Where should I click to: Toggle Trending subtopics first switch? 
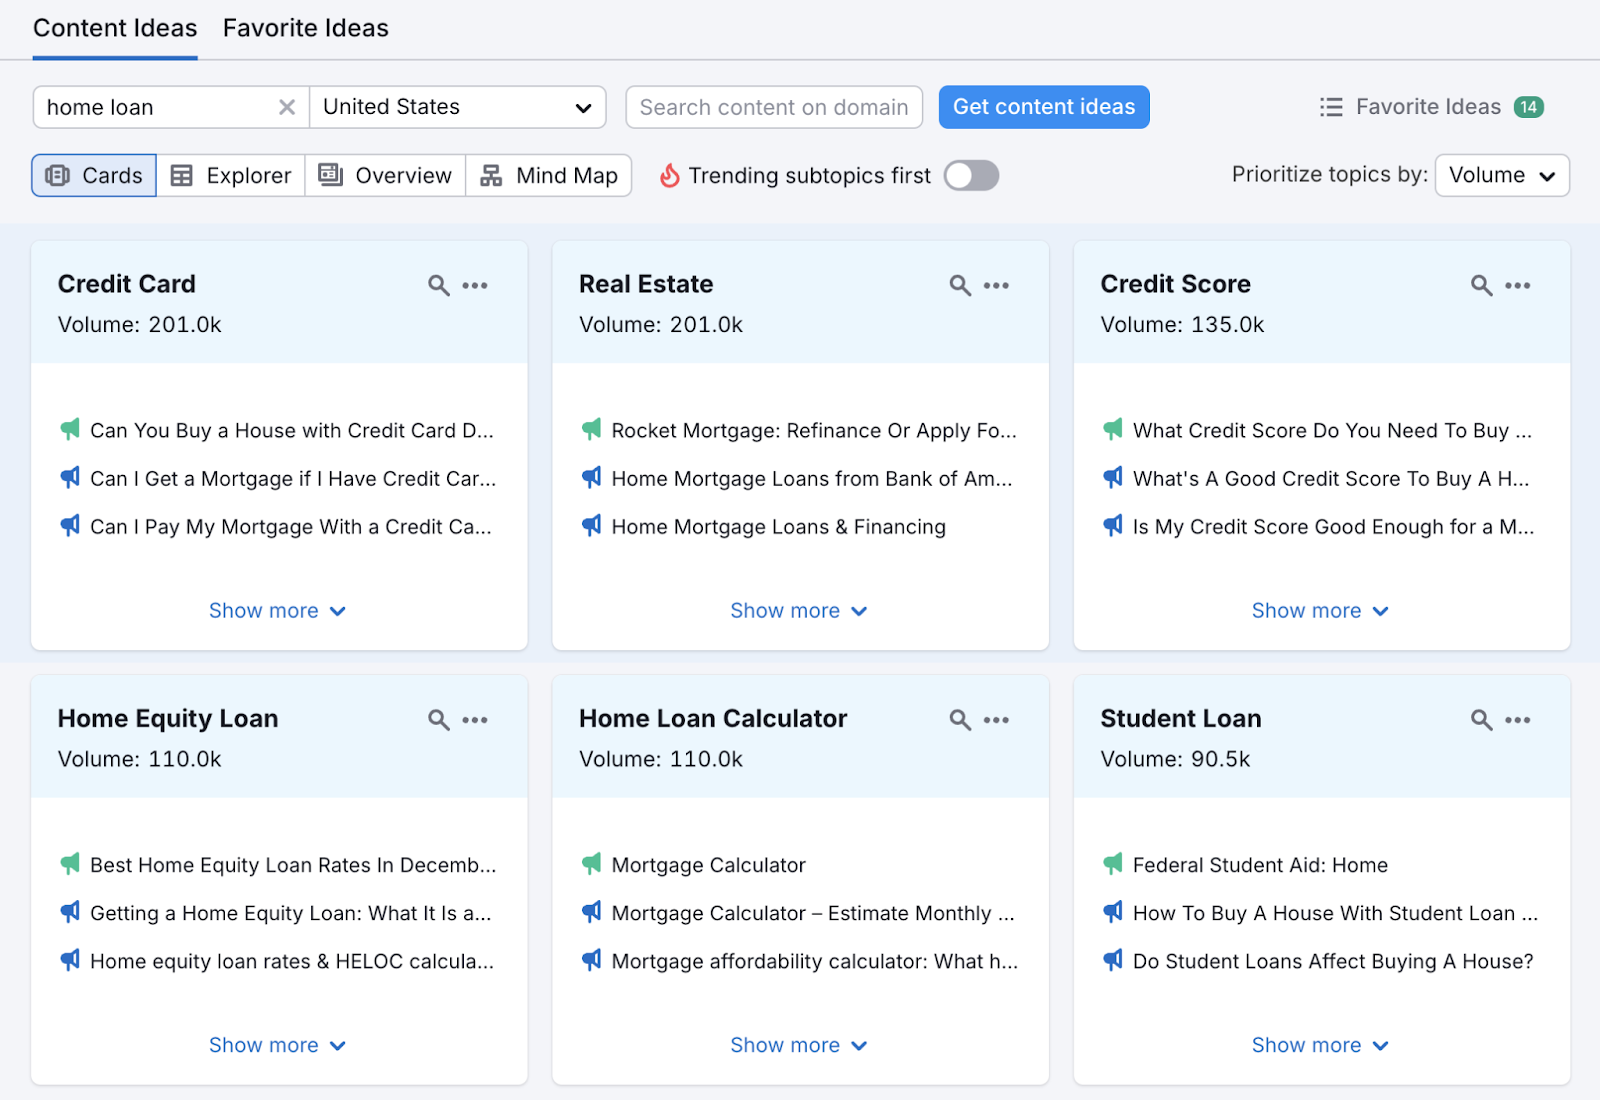tap(971, 176)
